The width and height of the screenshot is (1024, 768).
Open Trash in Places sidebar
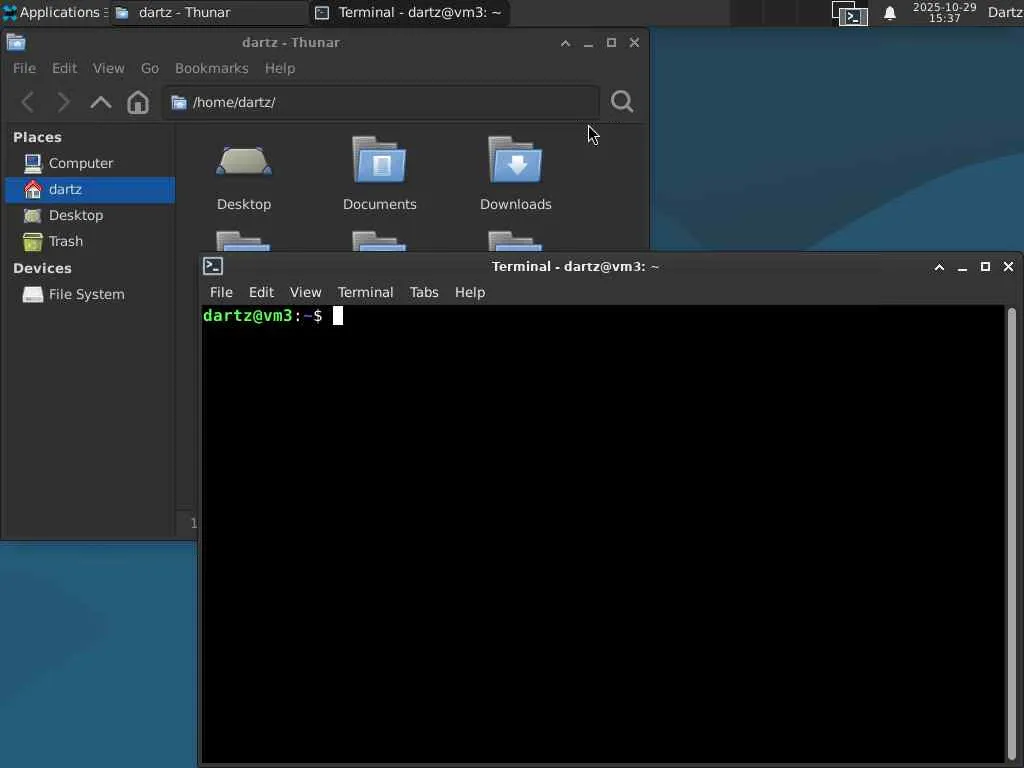pyautogui.click(x=90, y=242)
